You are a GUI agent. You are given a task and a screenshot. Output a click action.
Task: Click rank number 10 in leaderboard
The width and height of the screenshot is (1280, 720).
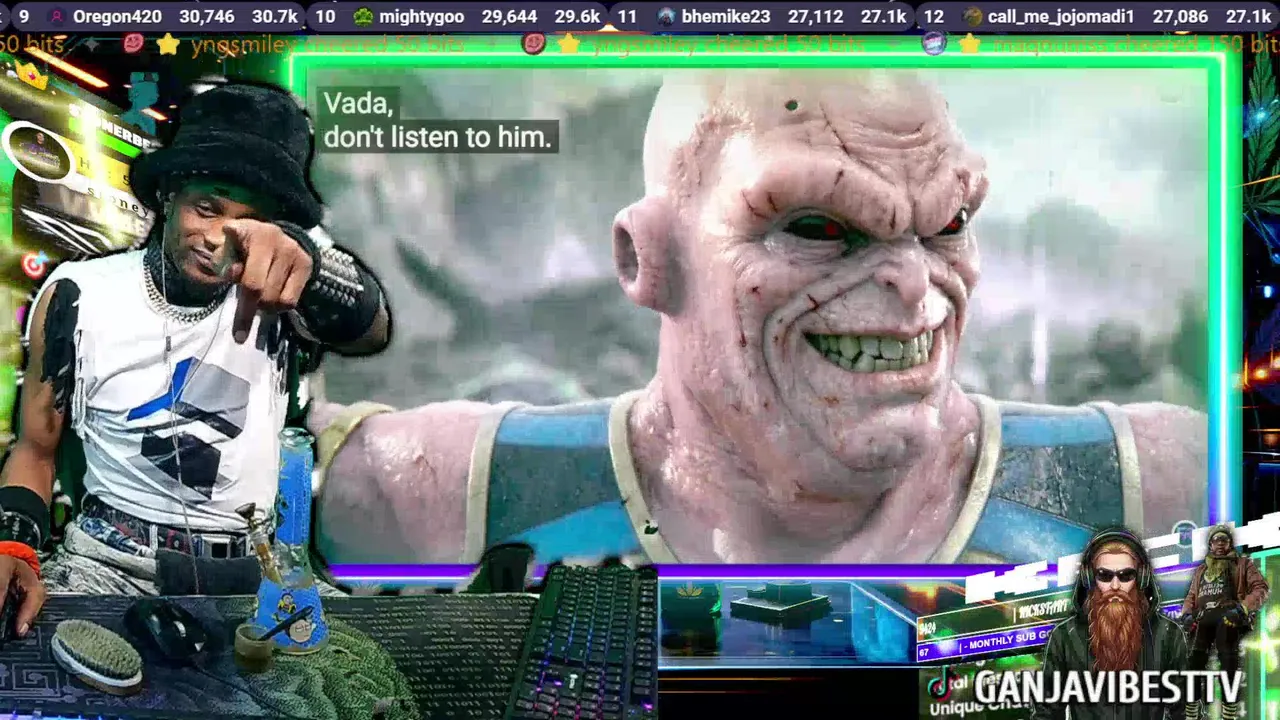(x=325, y=17)
